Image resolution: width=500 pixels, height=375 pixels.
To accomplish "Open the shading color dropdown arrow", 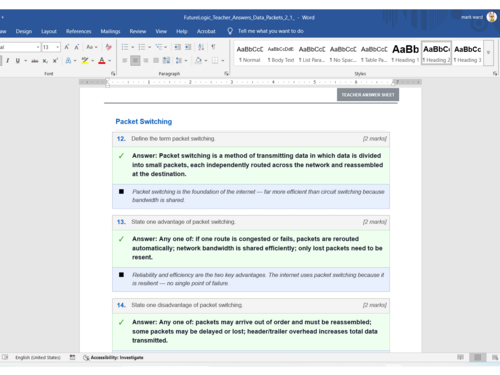I will (x=206, y=61).
